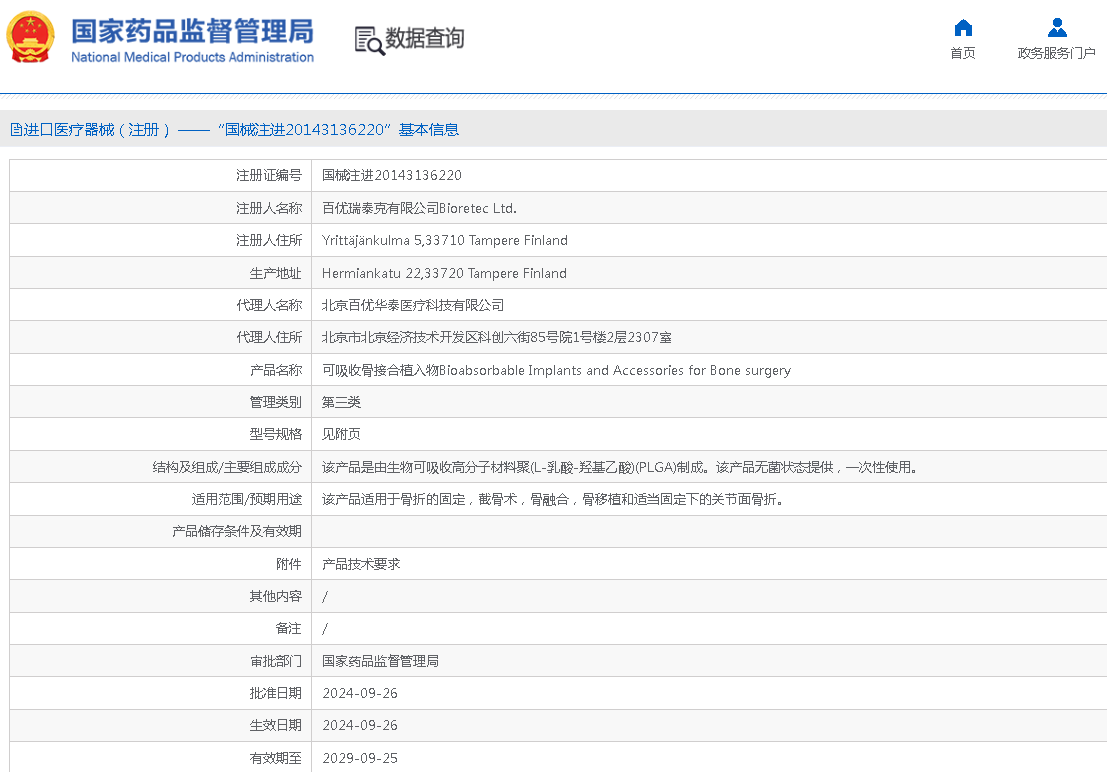Click the Yrittäjänkulma 5,33710 Tampere Finland address
Screen dimensions: 1107x772
click(445, 241)
